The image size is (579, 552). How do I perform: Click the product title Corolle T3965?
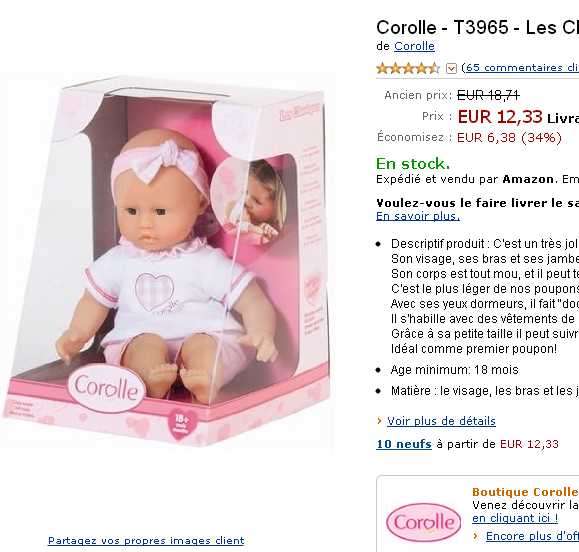477,28
